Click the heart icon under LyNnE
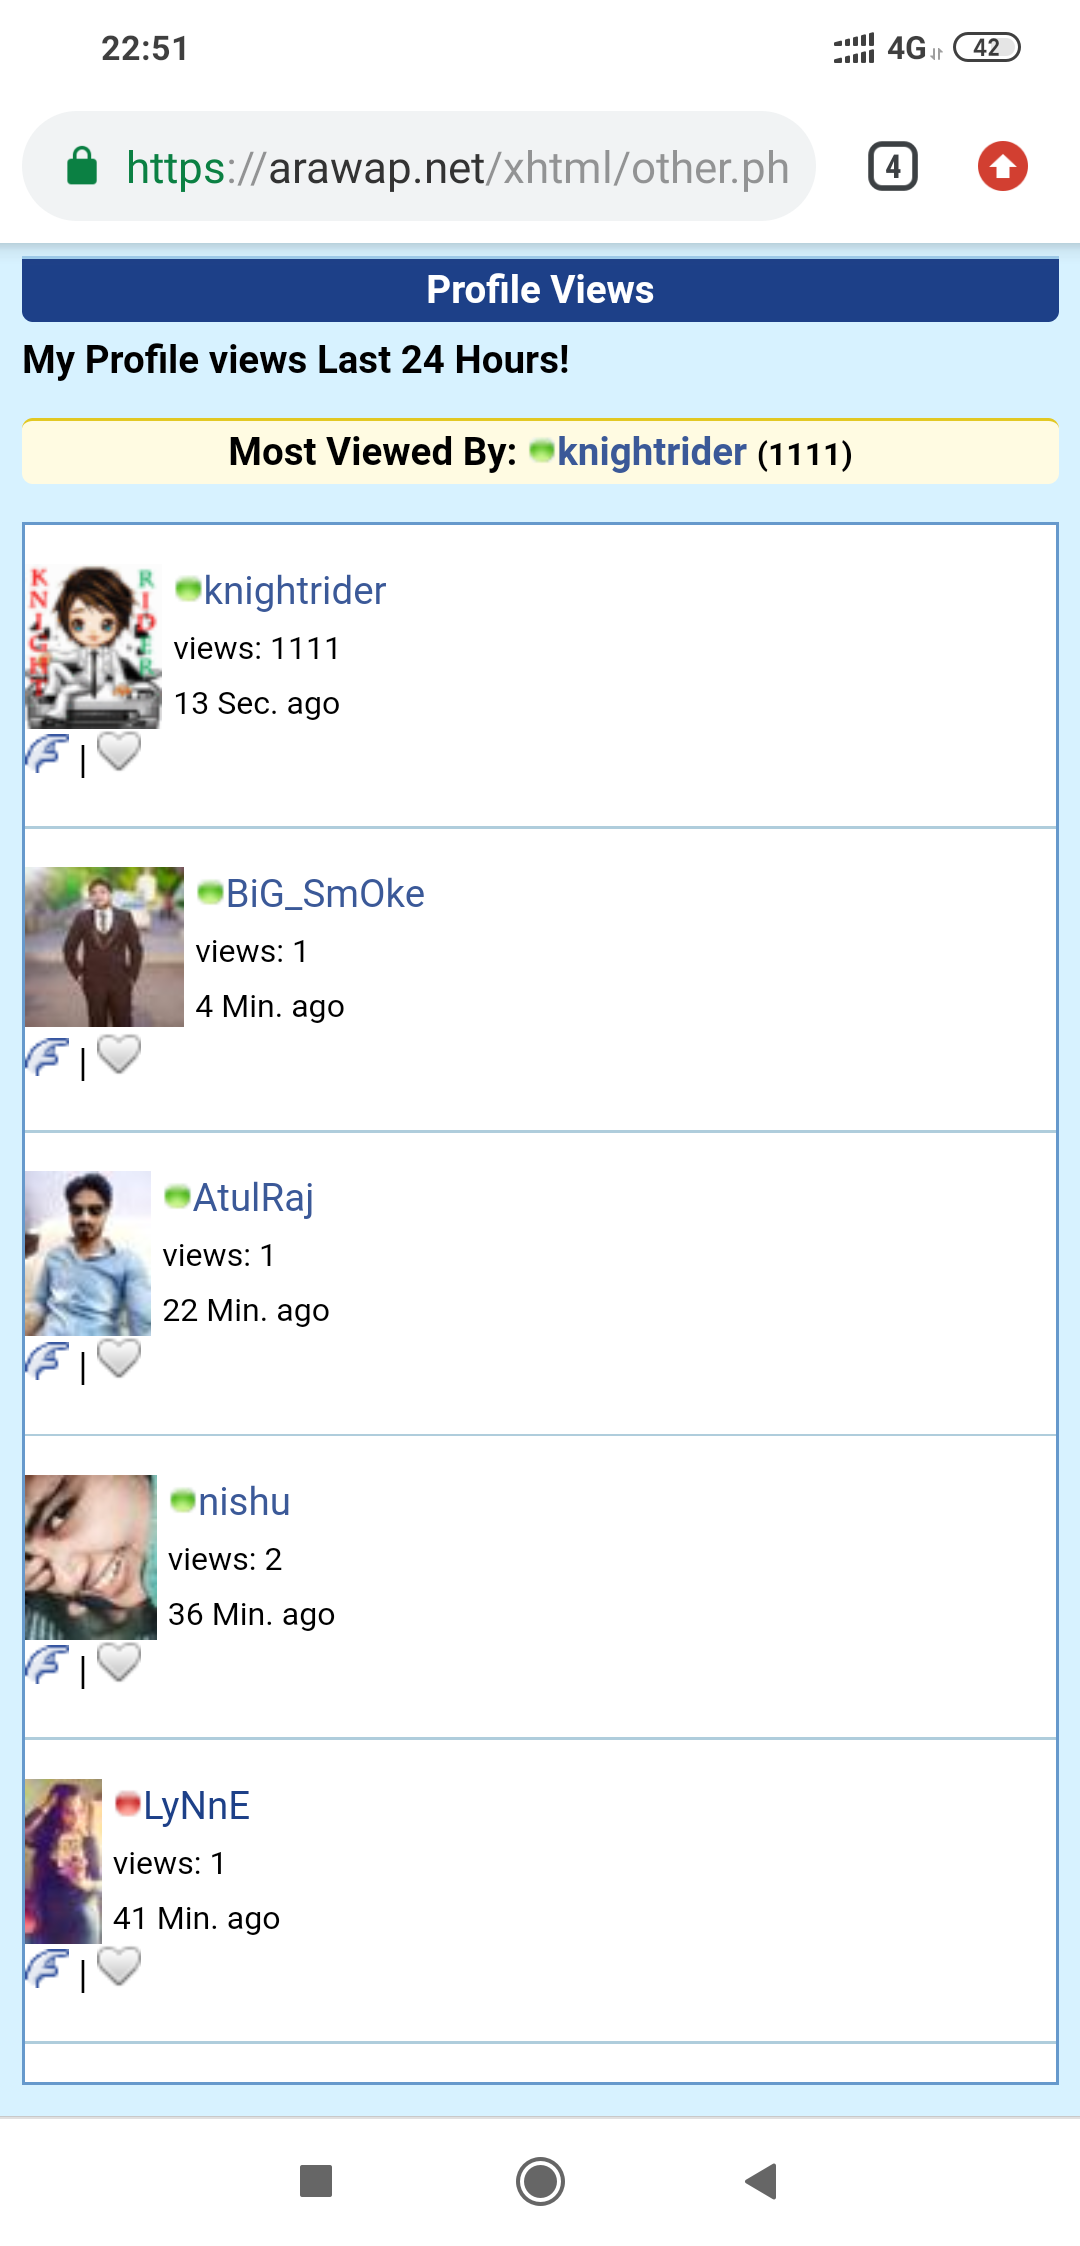 tap(119, 1967)
